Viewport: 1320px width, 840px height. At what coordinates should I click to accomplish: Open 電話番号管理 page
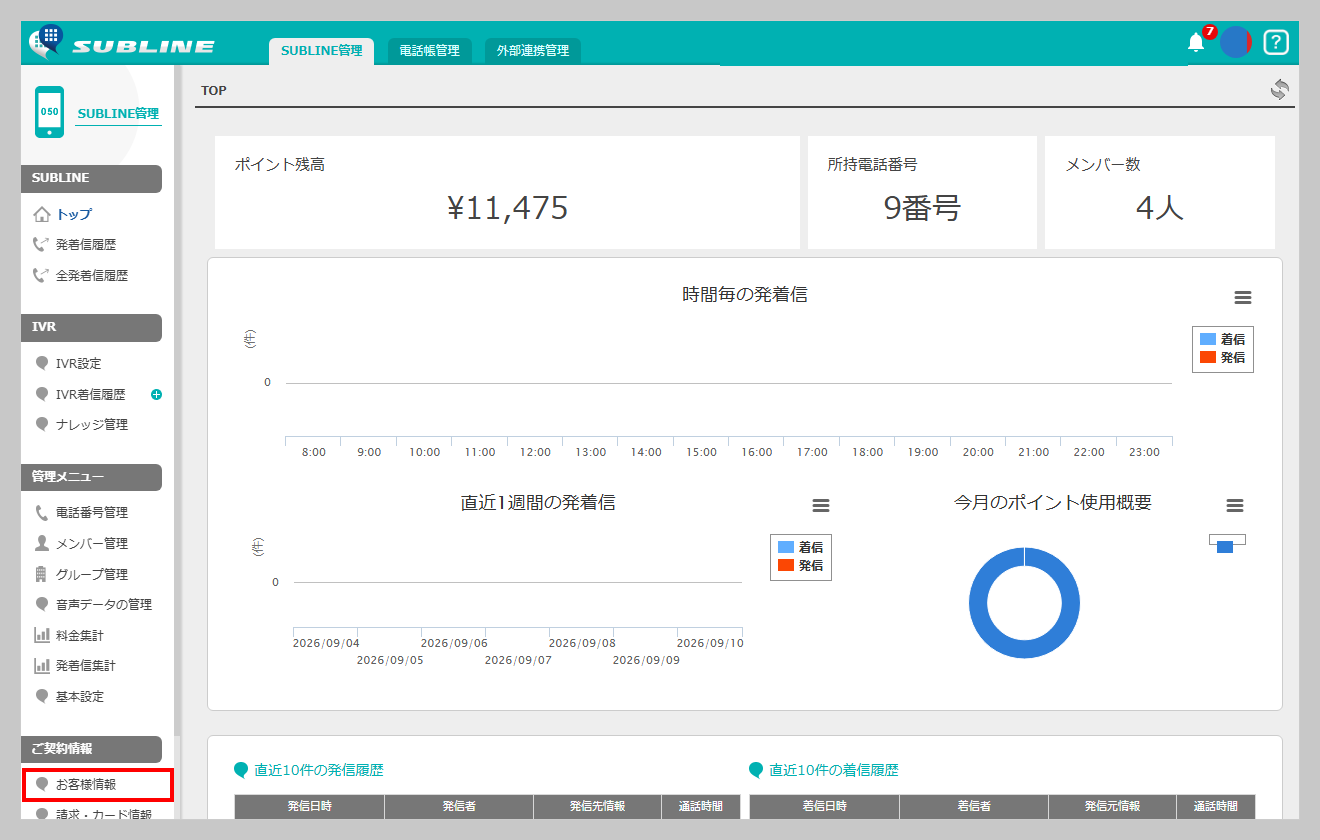pyautogui.click(x=92, y=513)
